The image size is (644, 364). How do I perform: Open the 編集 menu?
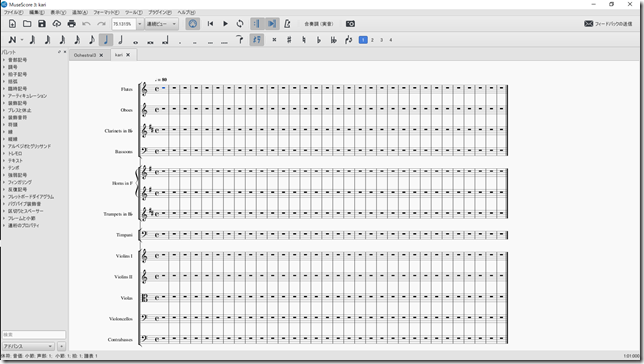point(37,12)
